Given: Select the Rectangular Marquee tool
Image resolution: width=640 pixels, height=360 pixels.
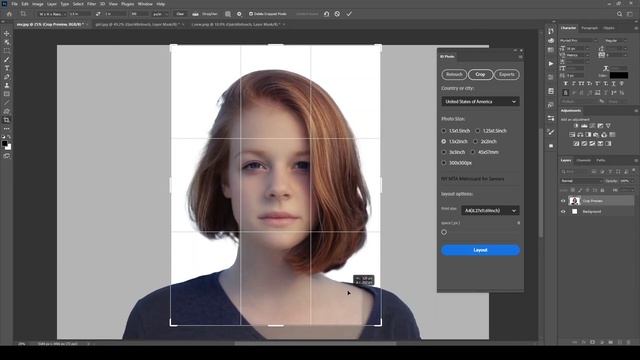Looking at the screenshot, I should (x=7, y=51).
